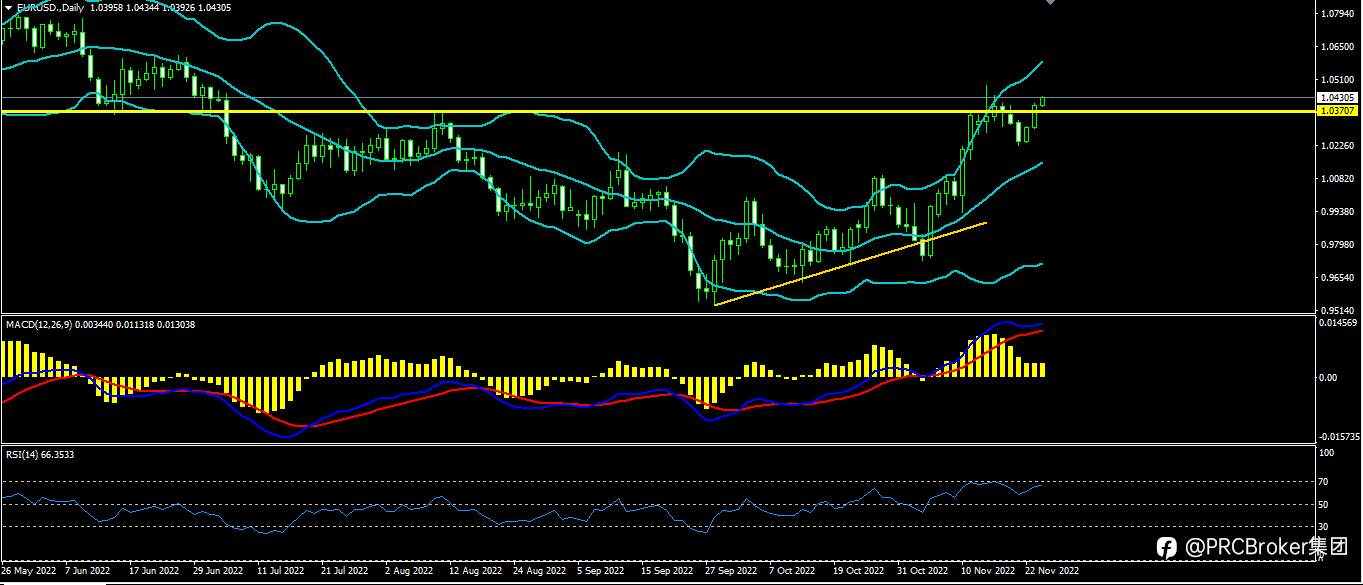This screenshot has width=1363, height=585.
Task: Open the dropdown arrow beside EURUSD title
Action: (x=9, y=7)
